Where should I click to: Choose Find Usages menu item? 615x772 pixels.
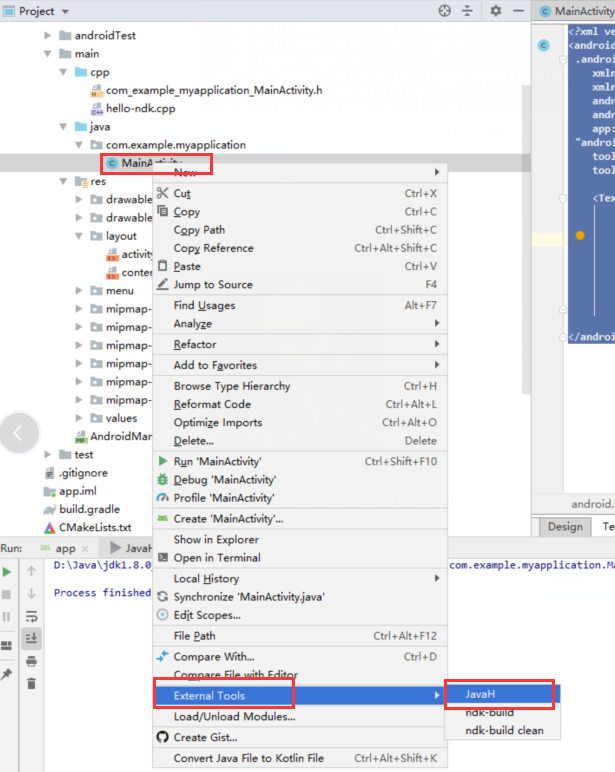(300, 305)
